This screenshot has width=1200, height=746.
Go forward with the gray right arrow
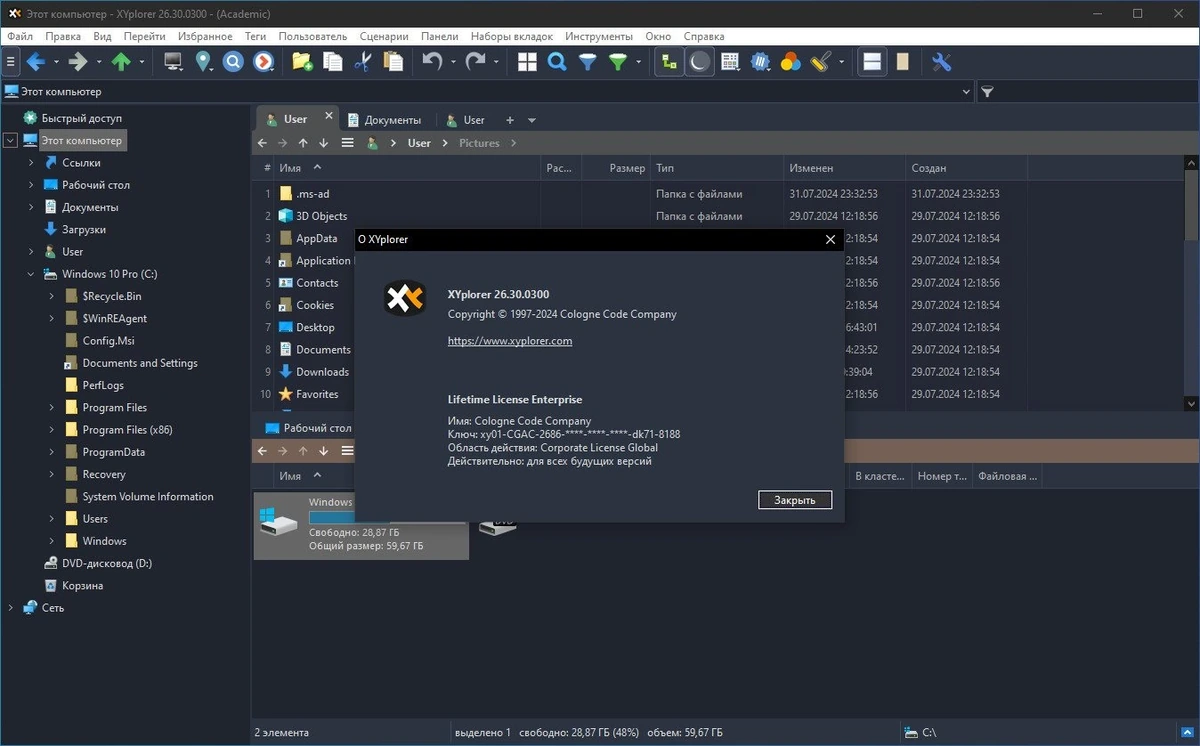[77, 62]
